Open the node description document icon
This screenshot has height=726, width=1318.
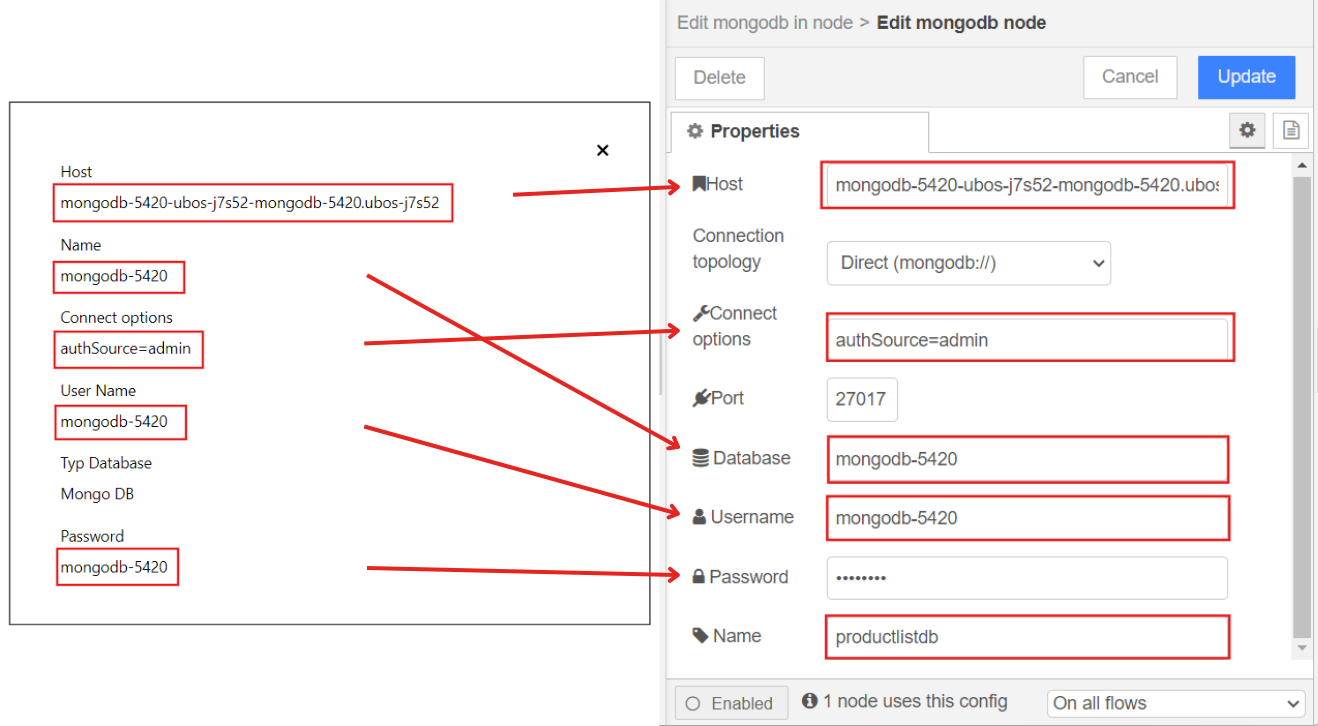pyautogui.click(x=1290, y=130)
